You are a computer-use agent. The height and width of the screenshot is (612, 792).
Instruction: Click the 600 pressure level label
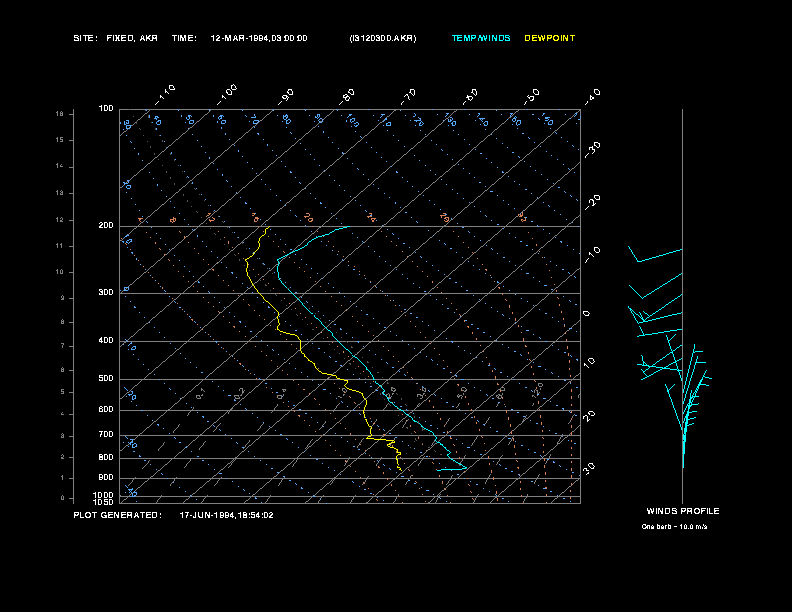click(106, 410)
